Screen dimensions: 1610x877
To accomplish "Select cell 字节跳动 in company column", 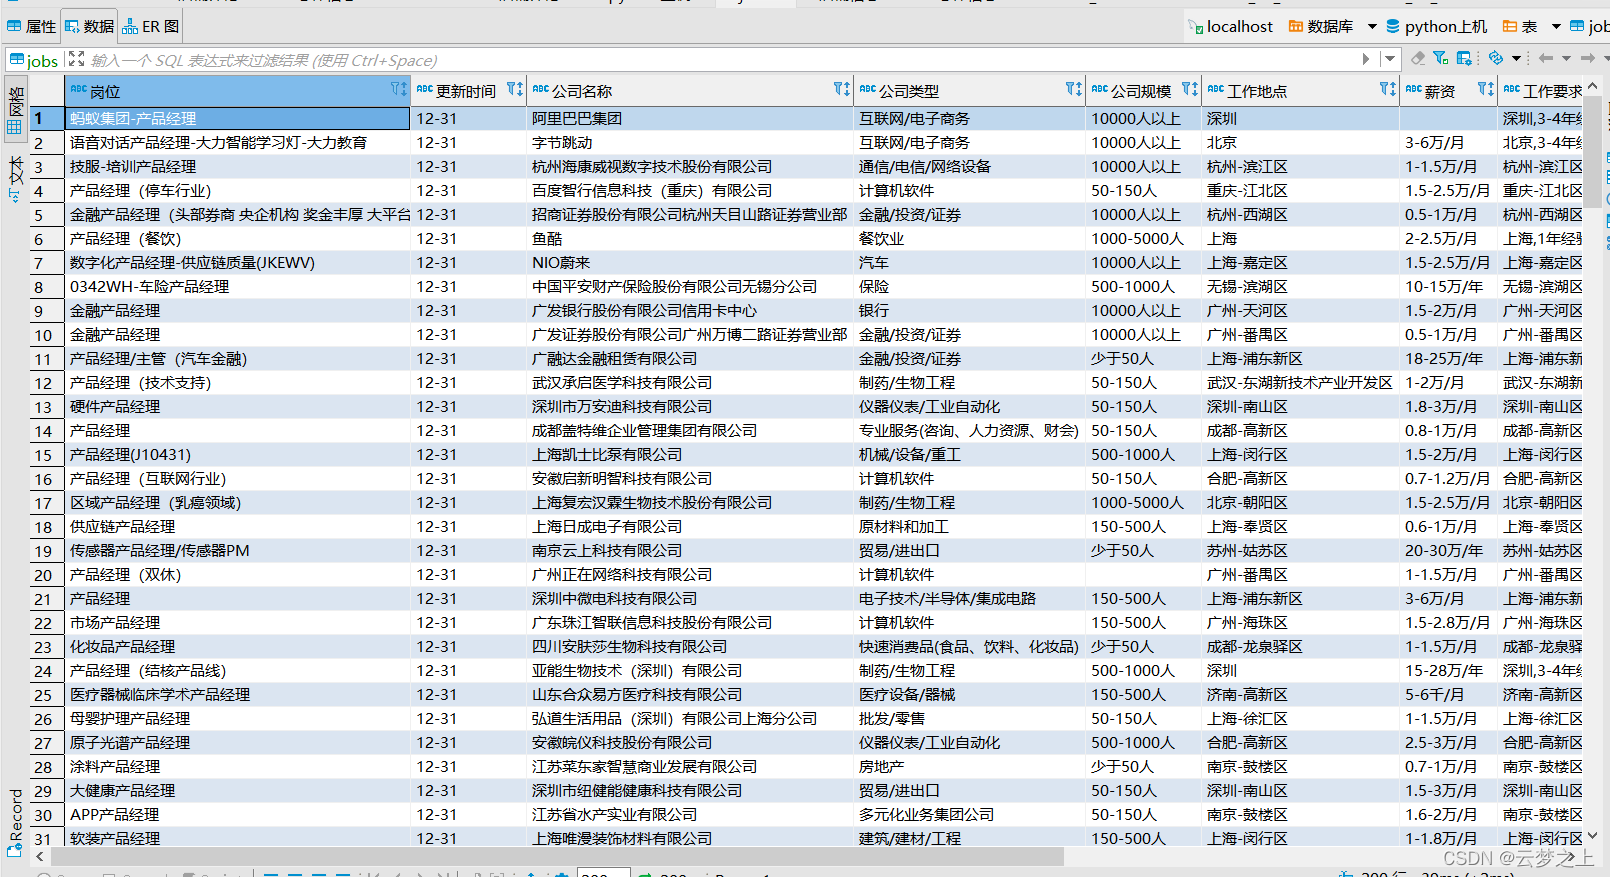I will pyautogui.click(x=690, y=143).
